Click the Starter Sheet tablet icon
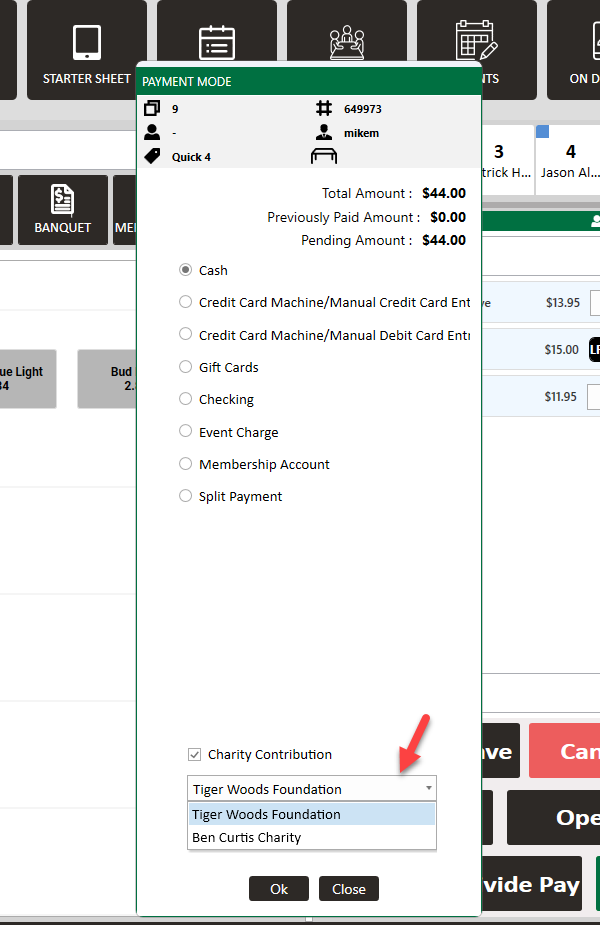The image size is (600, 925). (86, 43)
